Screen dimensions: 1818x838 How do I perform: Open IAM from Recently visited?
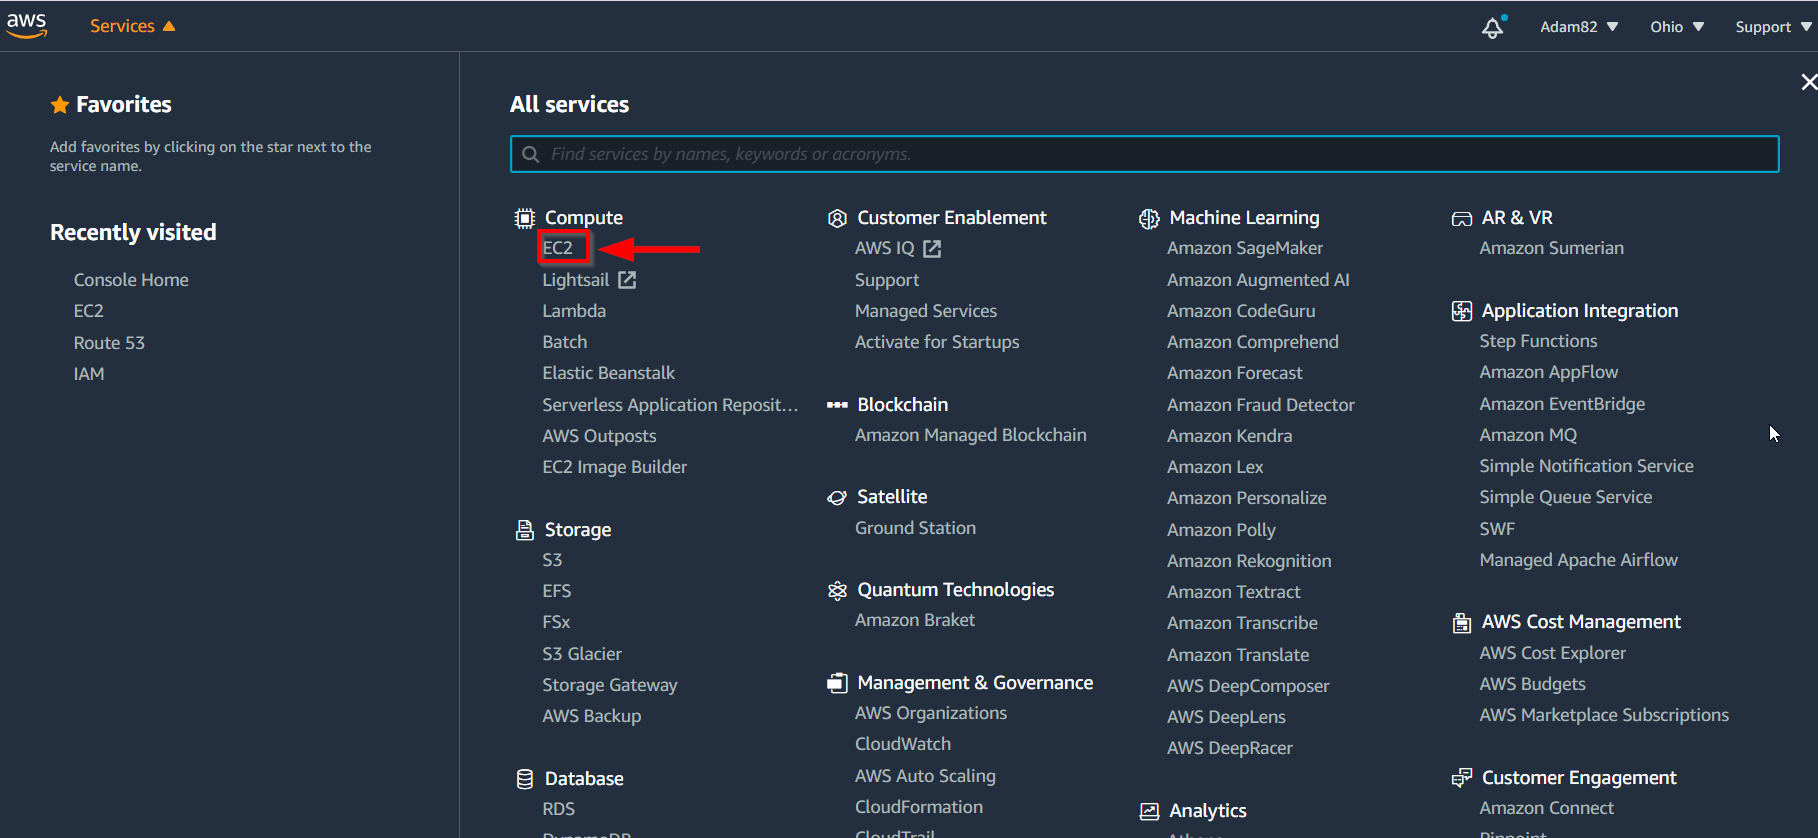tap(89, 374)
